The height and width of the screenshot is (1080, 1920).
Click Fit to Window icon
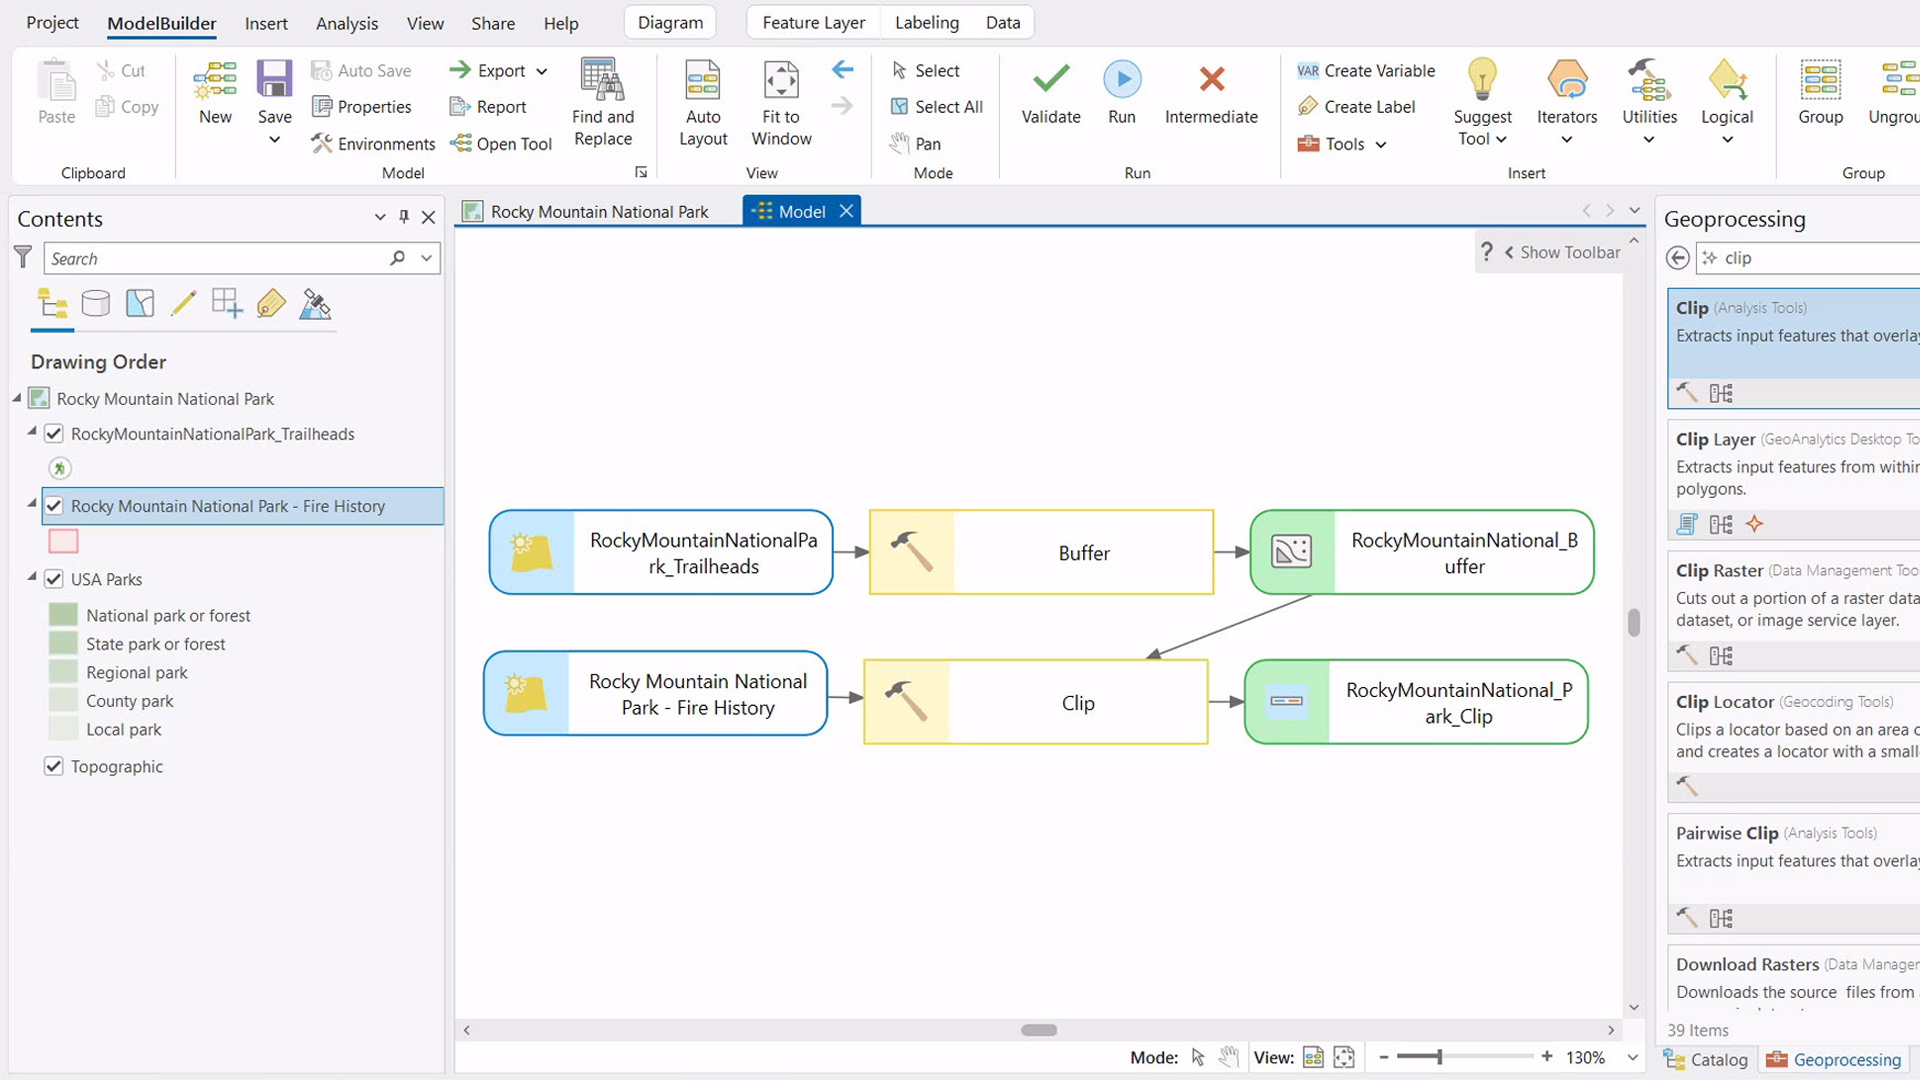[781, 79]
